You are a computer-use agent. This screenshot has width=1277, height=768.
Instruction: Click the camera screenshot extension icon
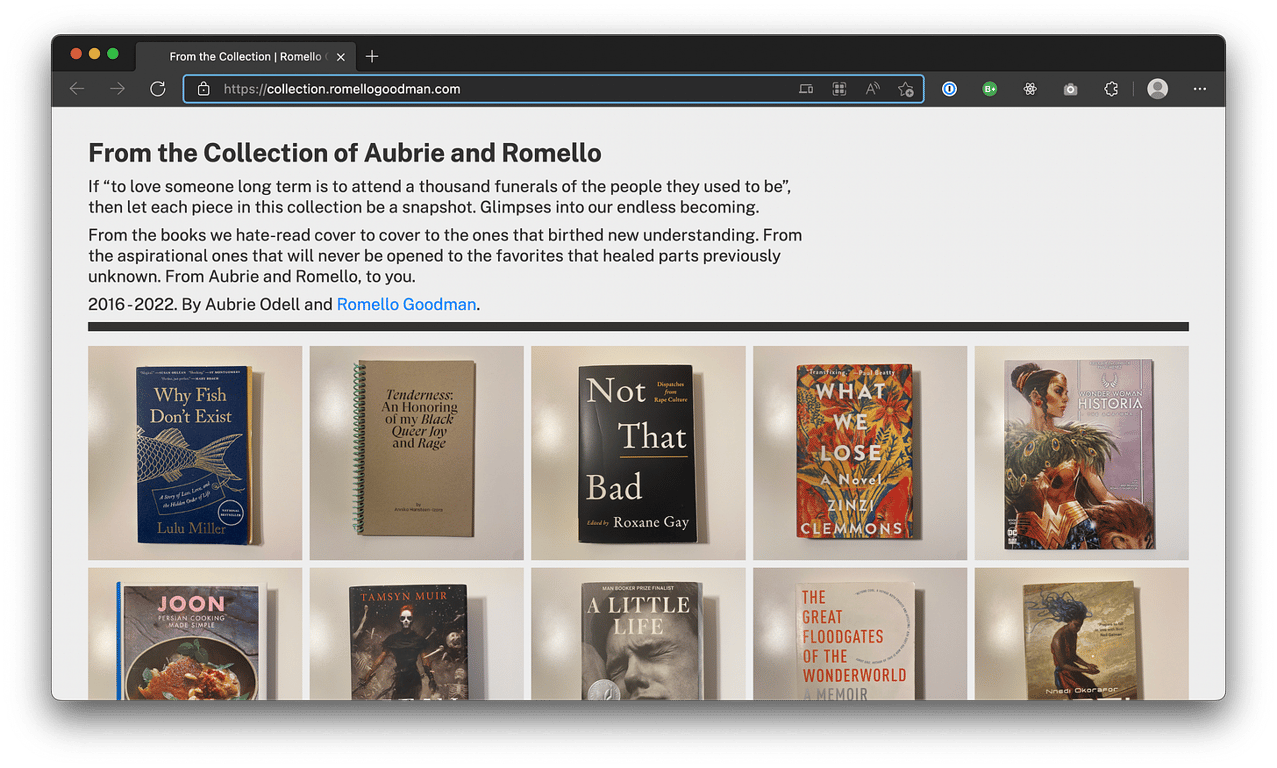click(1070, 89)
